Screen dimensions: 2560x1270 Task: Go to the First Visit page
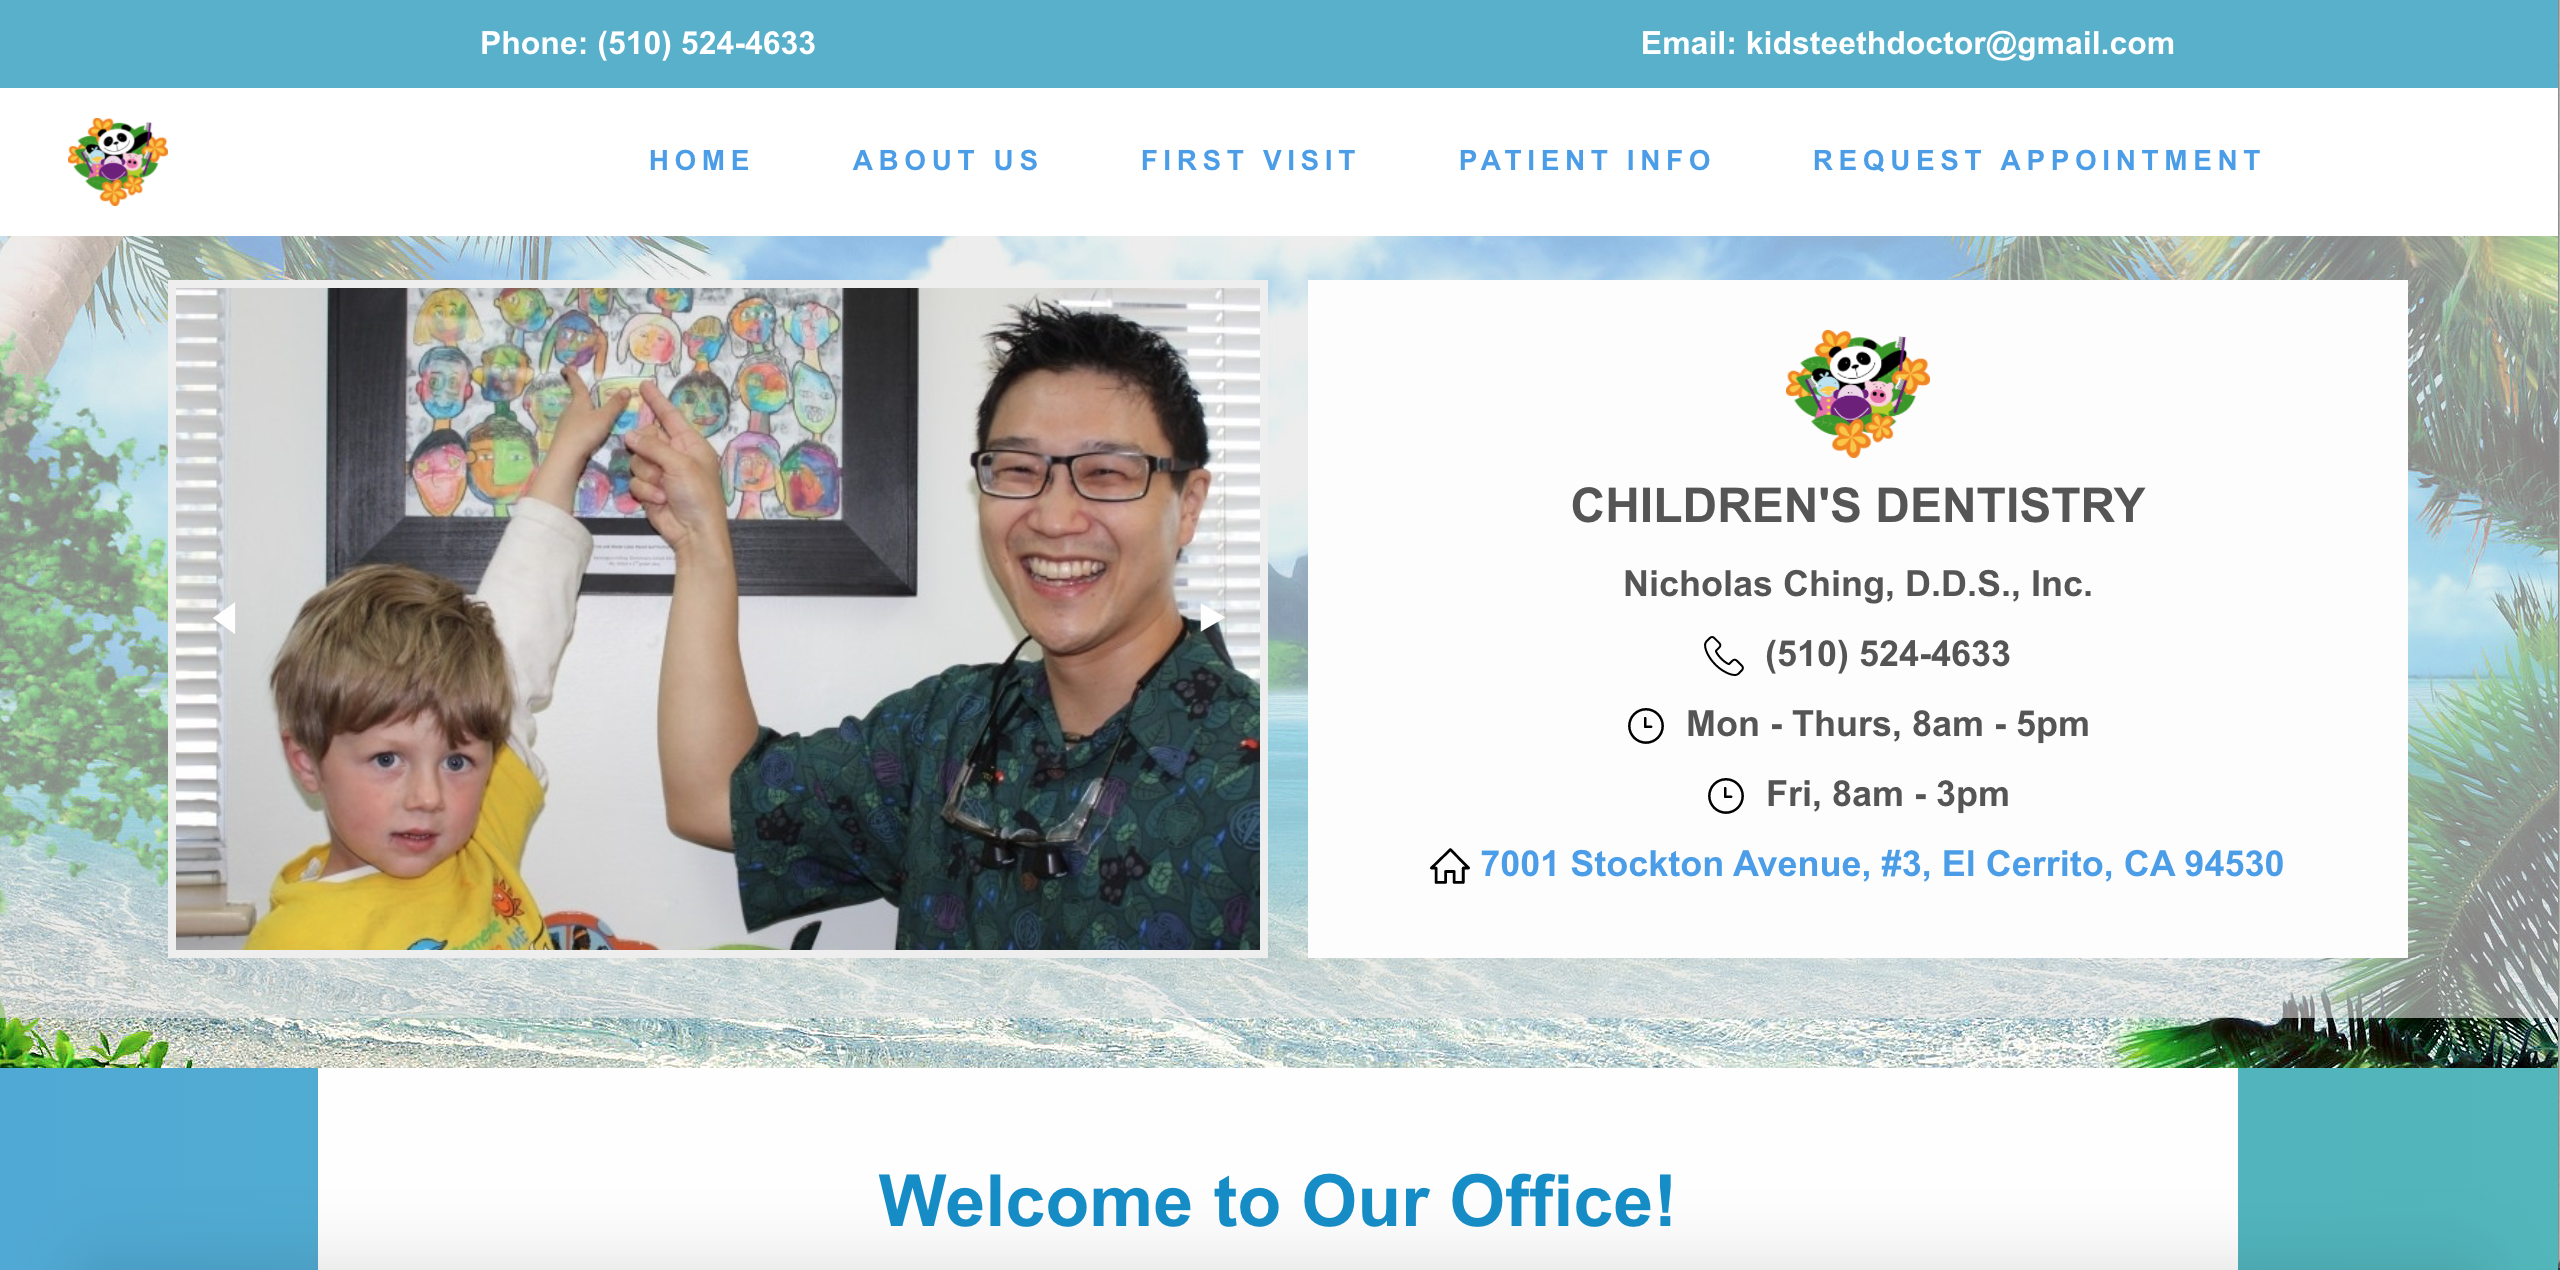[1250, 160]
